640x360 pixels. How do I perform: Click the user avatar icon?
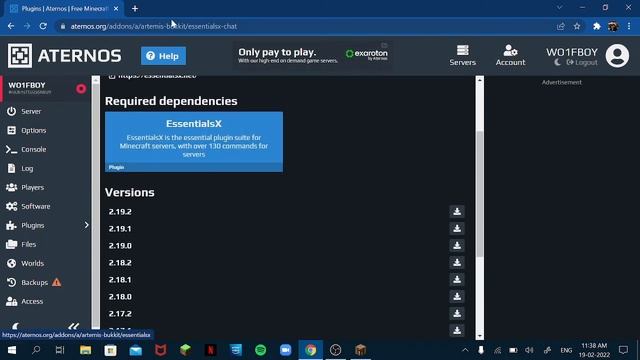pyautogui.click(x=617, y=56)
